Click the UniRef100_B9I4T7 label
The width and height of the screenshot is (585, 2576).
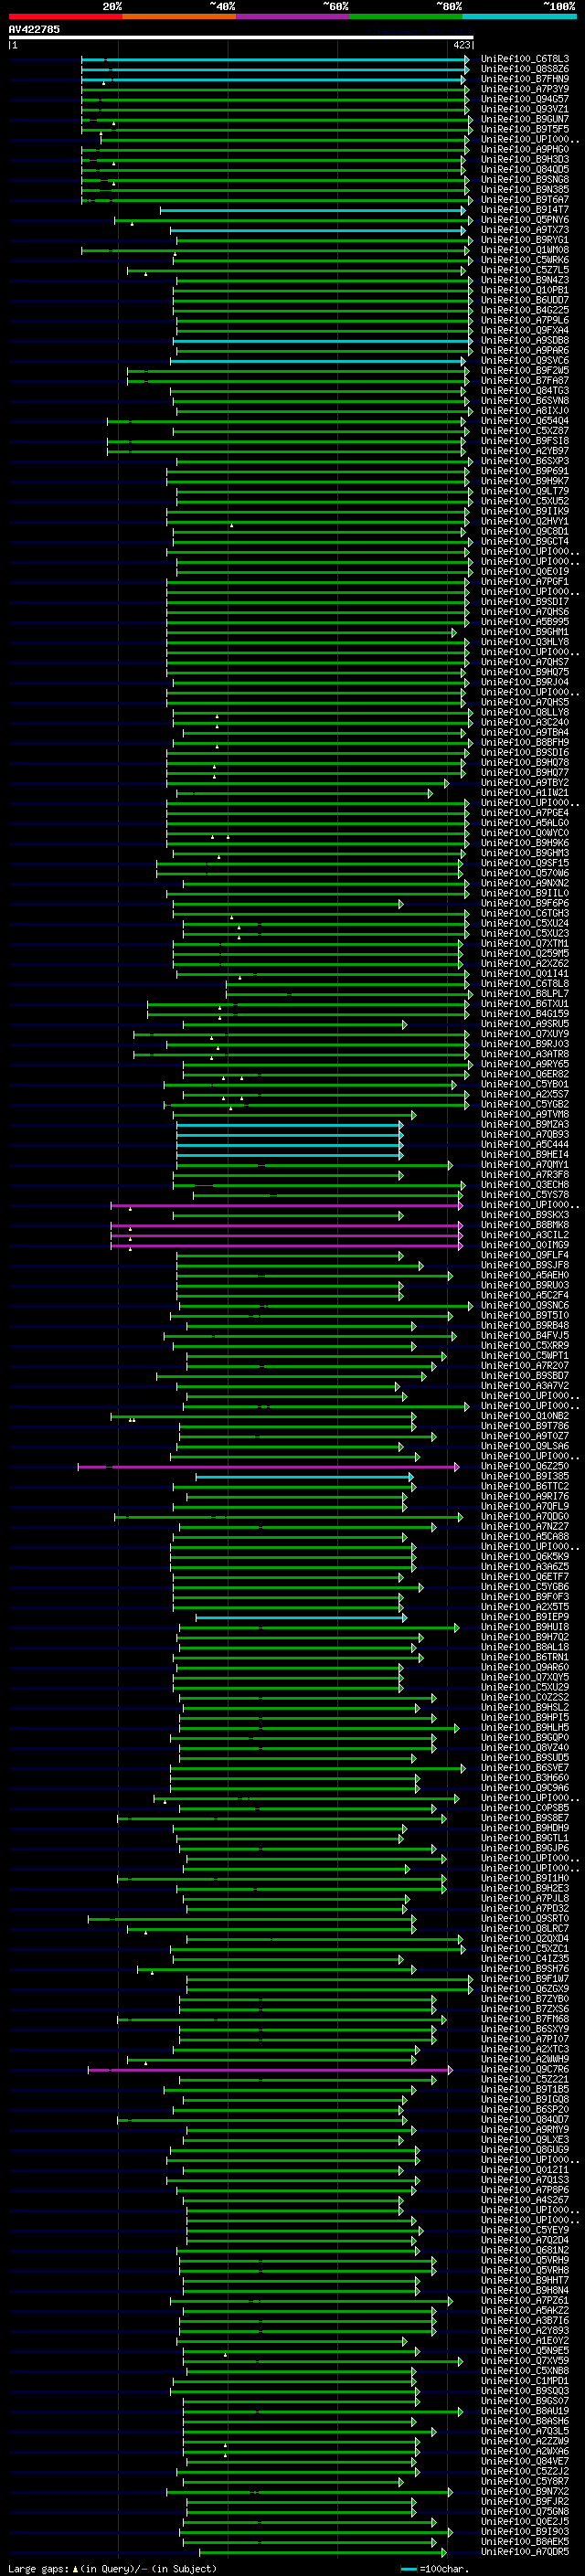(x=525, y=210)
